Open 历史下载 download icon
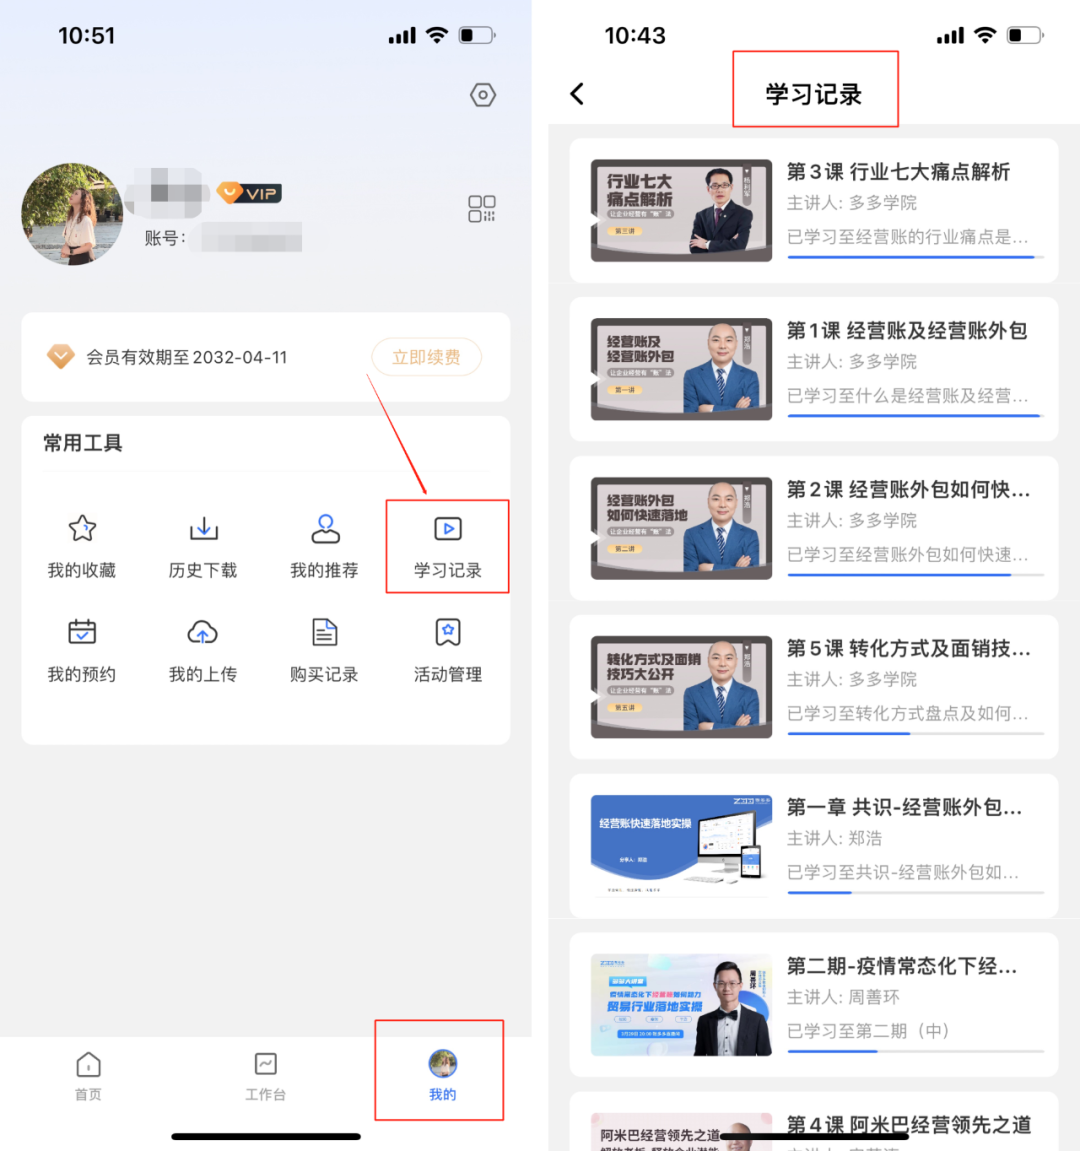Viewport: 1080px width, 1151px height. click(203, 529)
